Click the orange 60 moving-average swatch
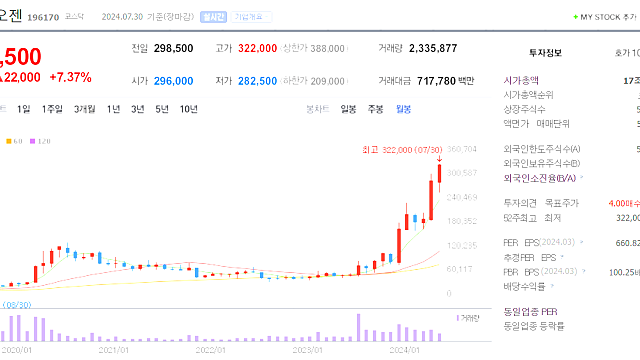This screenshot has width=640, height=360. (9, 141)
